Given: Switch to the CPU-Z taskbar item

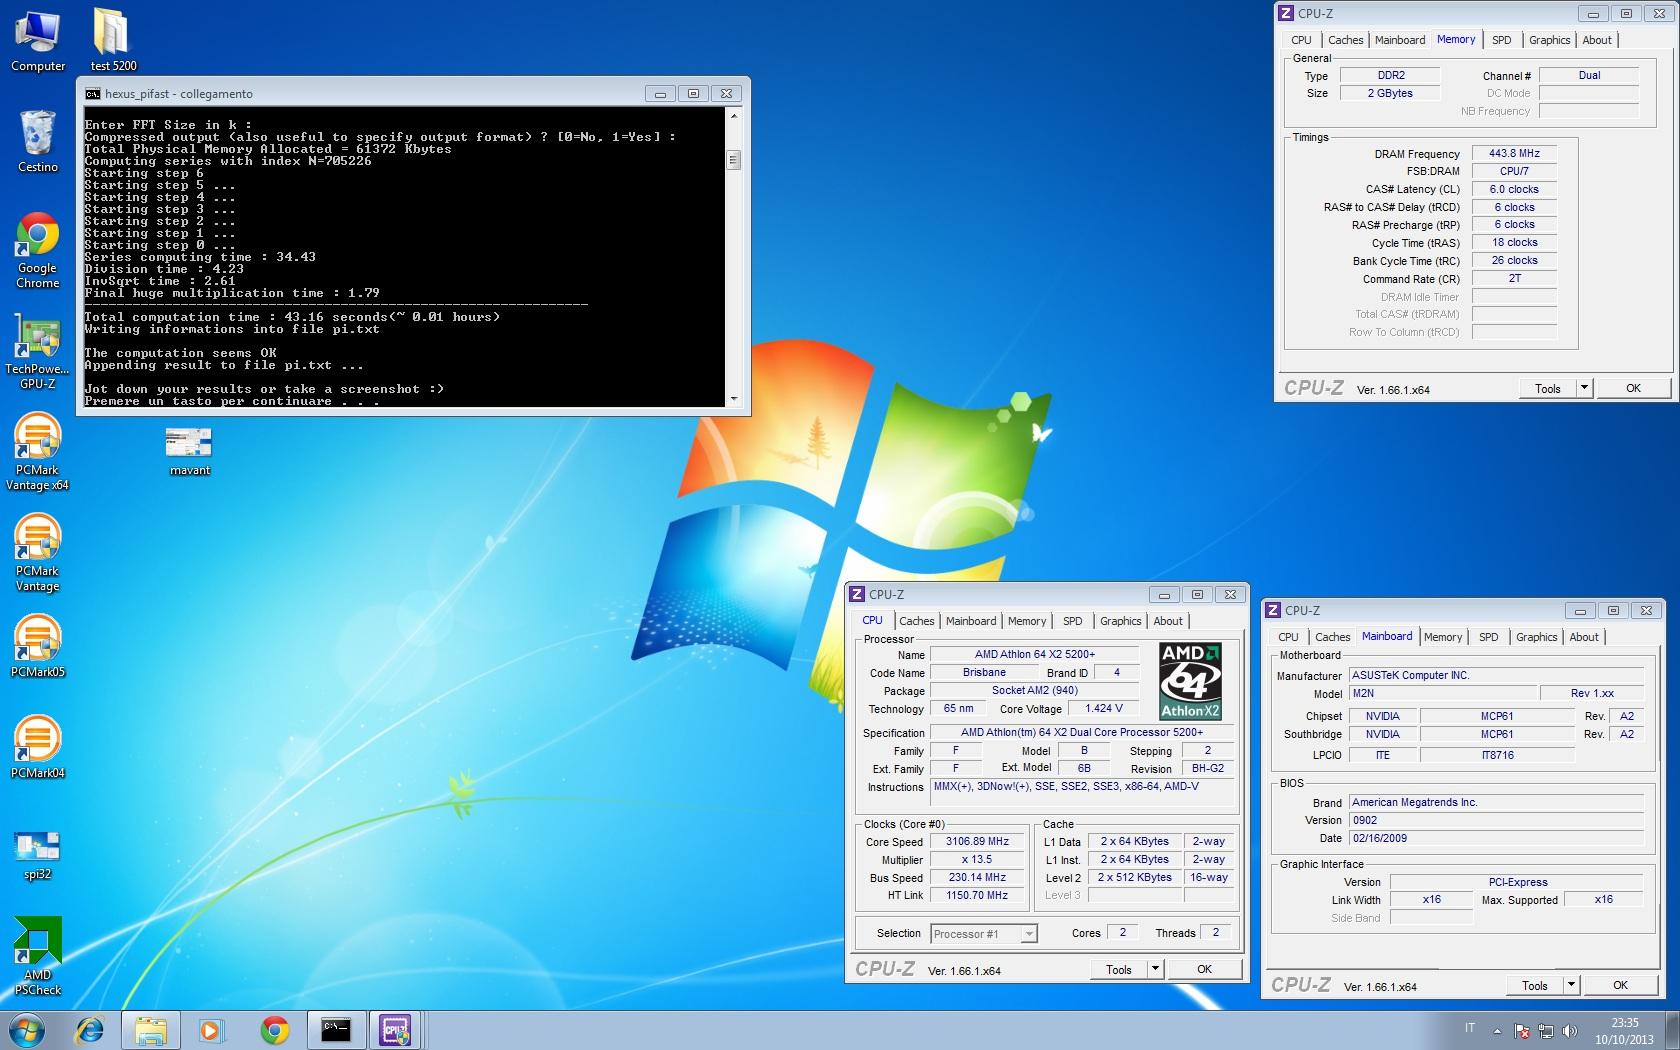Looking at the screenshot, I should (x=396, y=1030).
